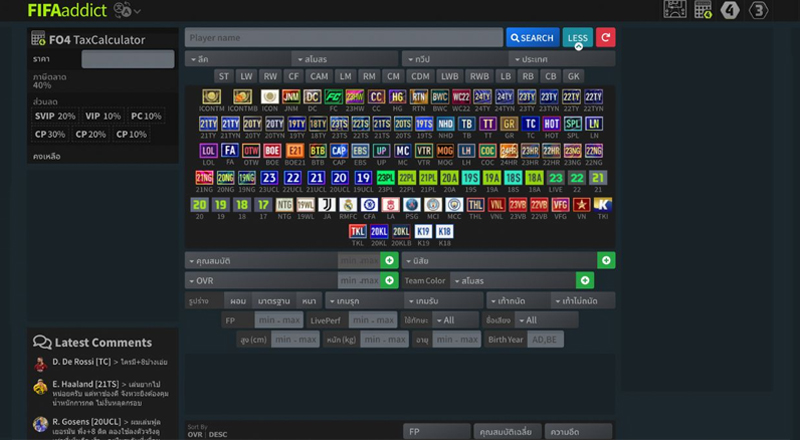Viewport: 800px width, 440px height.
Task: Open the squad builder icon in header
Action: (674, 11)
